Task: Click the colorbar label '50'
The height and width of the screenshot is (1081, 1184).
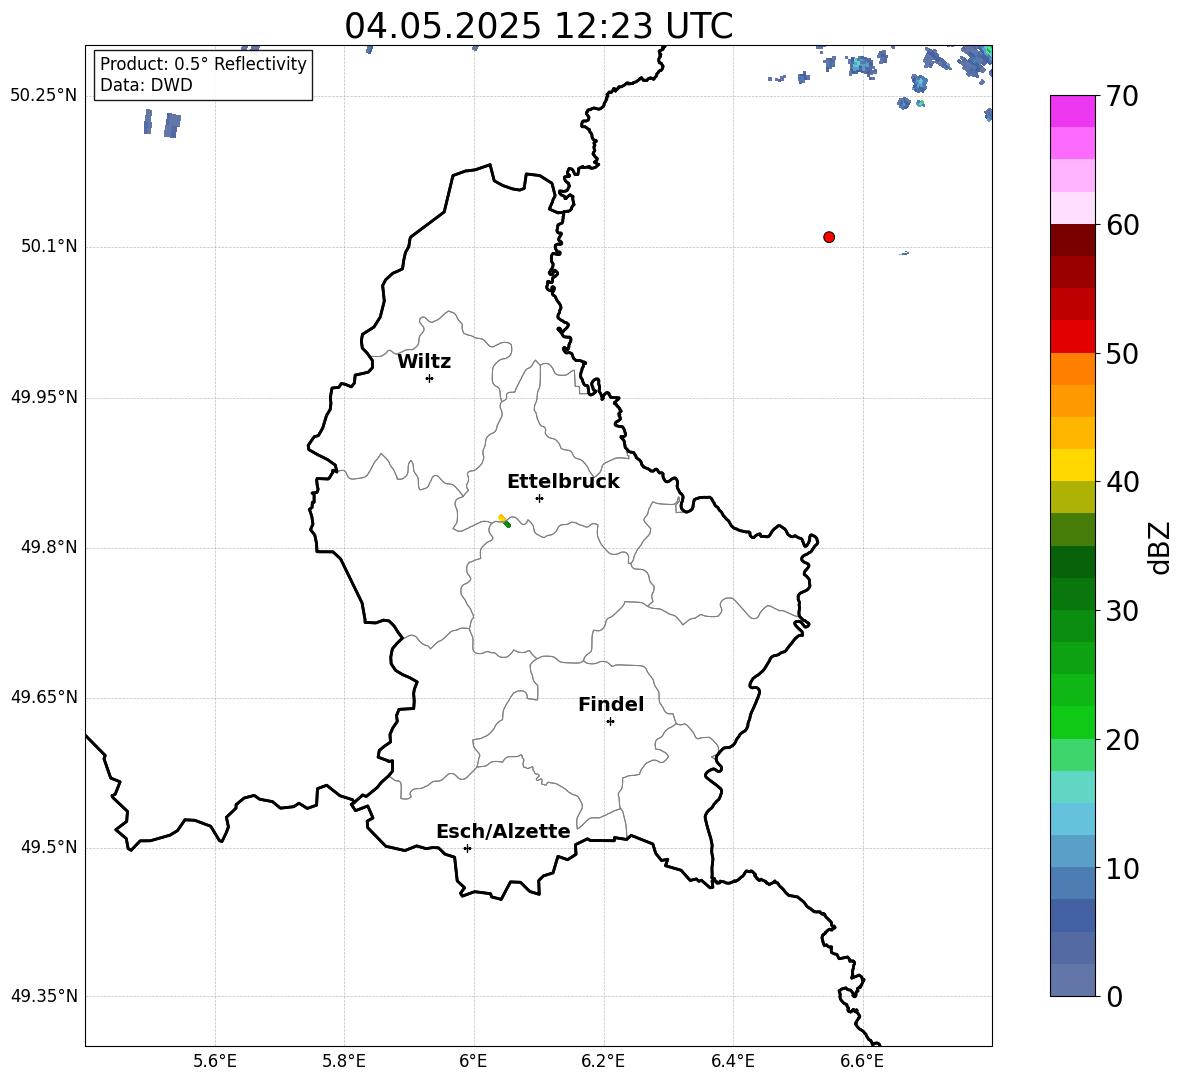Action: coord(1121,353)
